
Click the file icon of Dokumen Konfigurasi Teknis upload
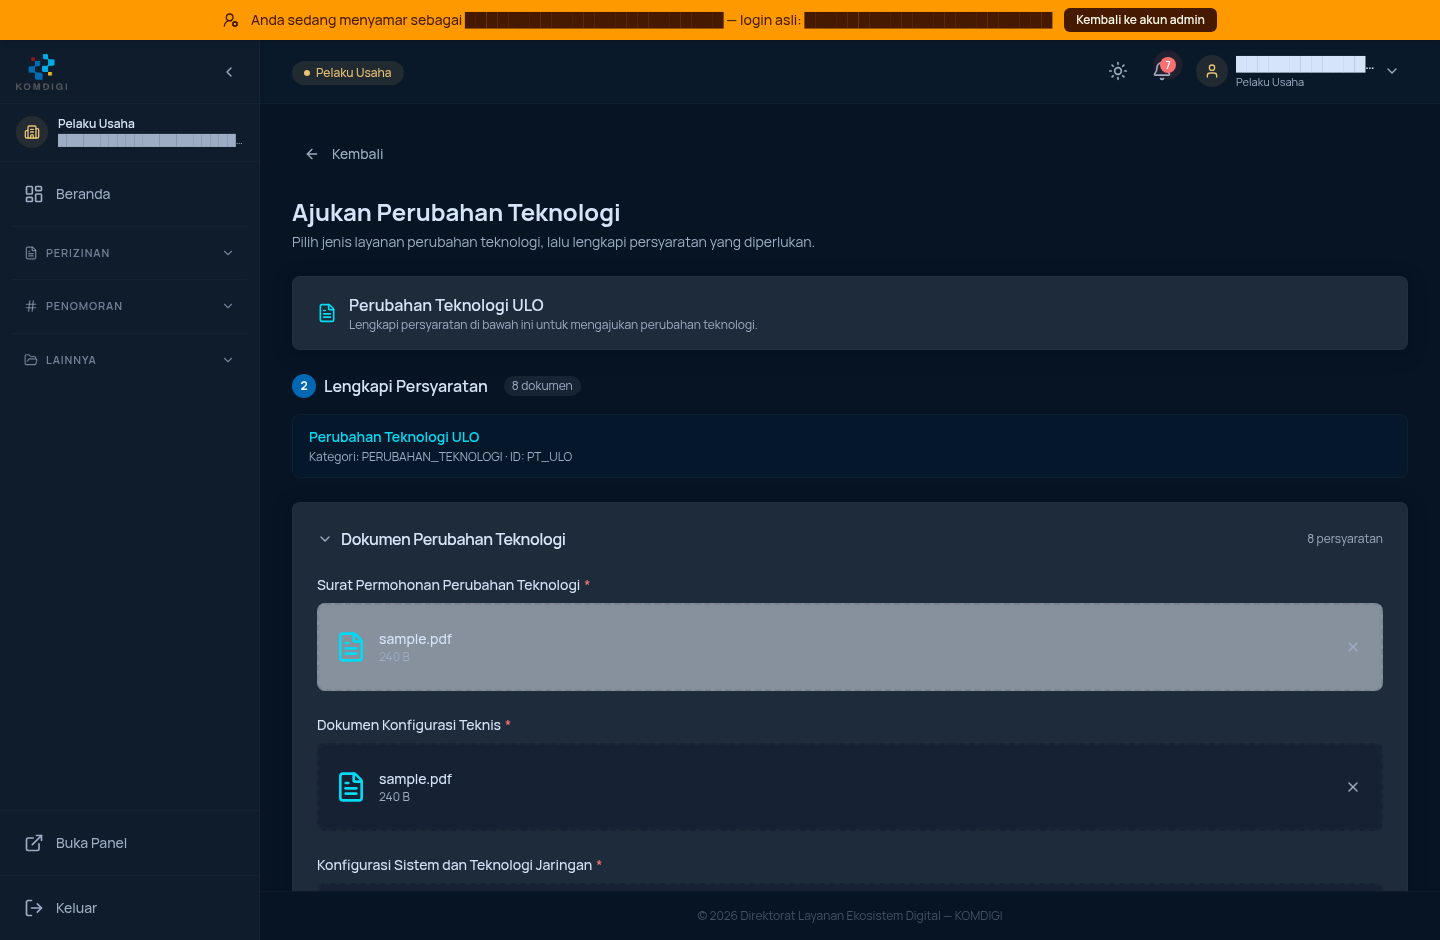tap(351, 787)
